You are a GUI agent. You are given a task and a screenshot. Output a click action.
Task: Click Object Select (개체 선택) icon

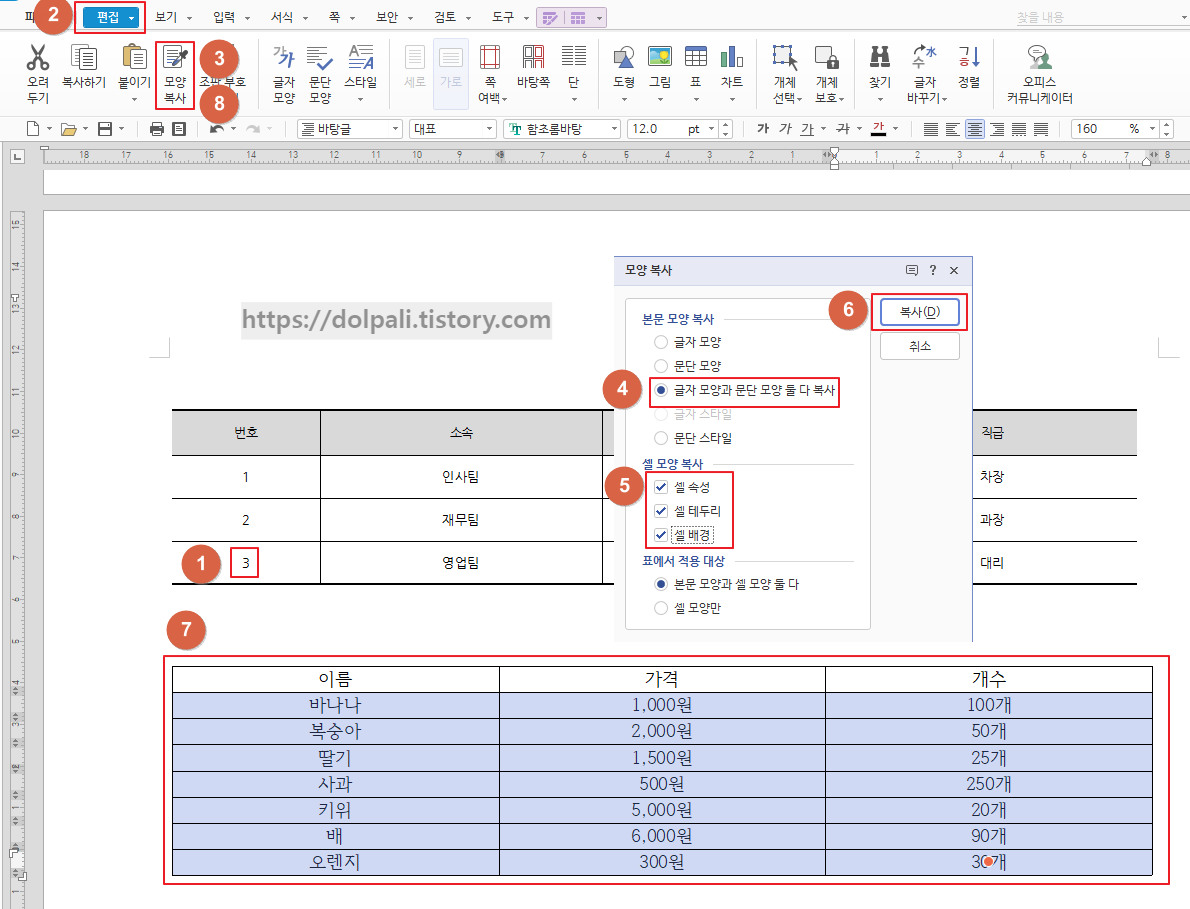(x=785, y=58)
